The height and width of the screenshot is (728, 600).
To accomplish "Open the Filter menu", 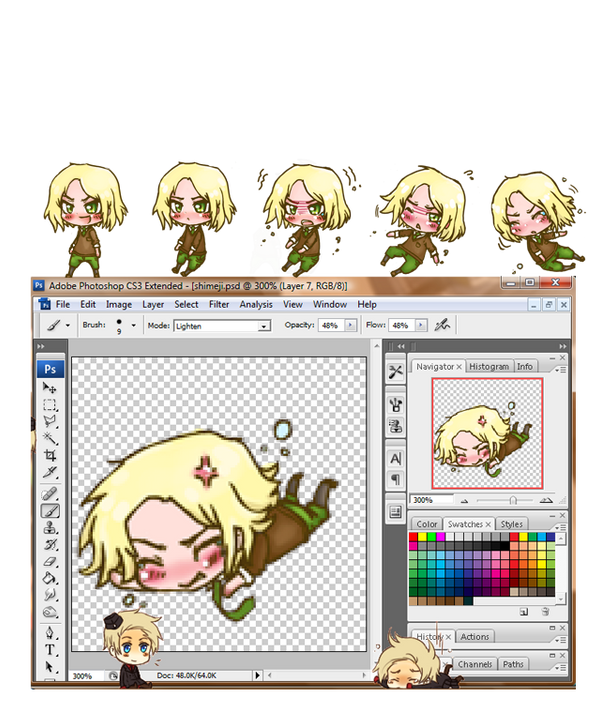I will click(x=219, y=305).
